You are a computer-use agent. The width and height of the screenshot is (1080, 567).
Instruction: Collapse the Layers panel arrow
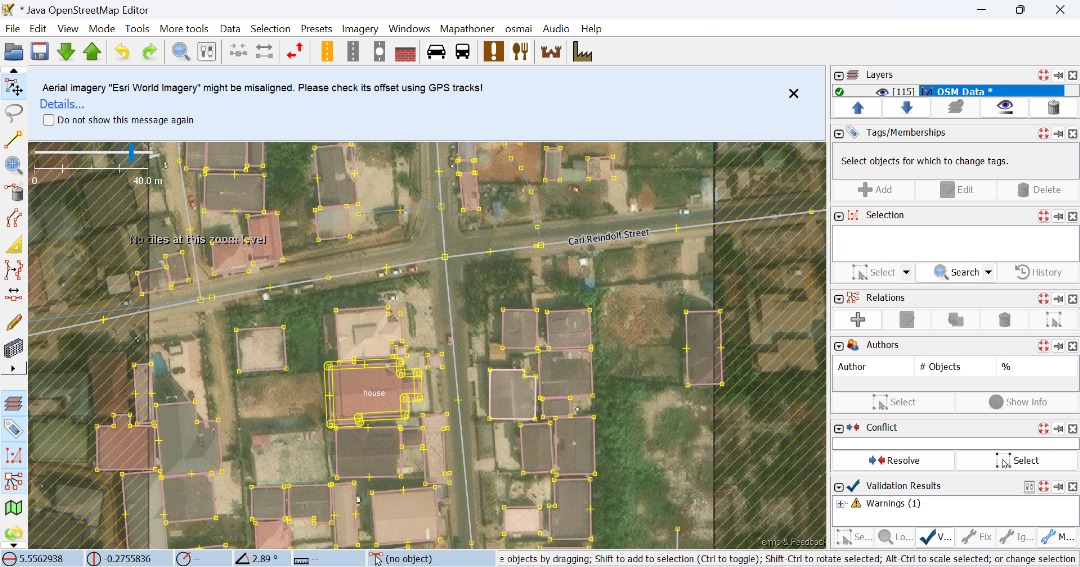pyautogui.click(x=838, y=75)
